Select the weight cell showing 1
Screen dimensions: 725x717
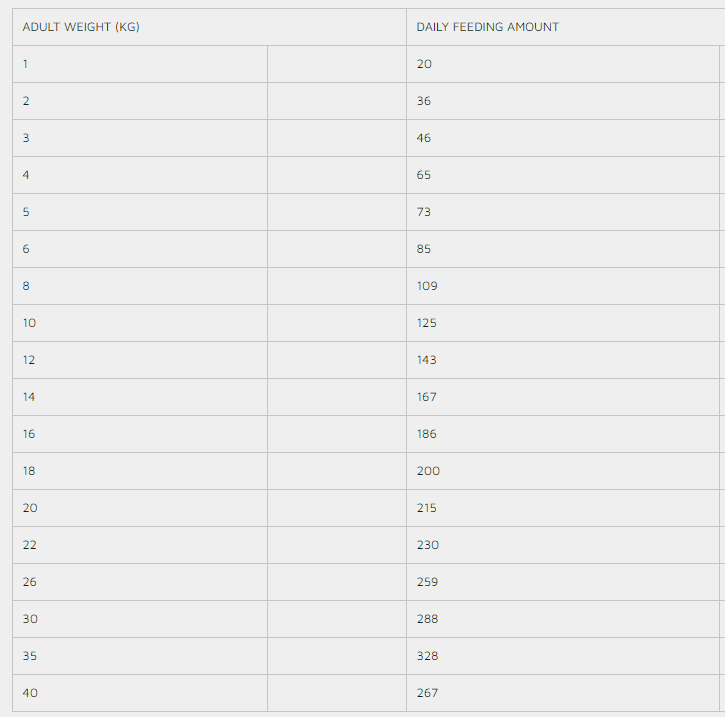click(x=26, y=64)
